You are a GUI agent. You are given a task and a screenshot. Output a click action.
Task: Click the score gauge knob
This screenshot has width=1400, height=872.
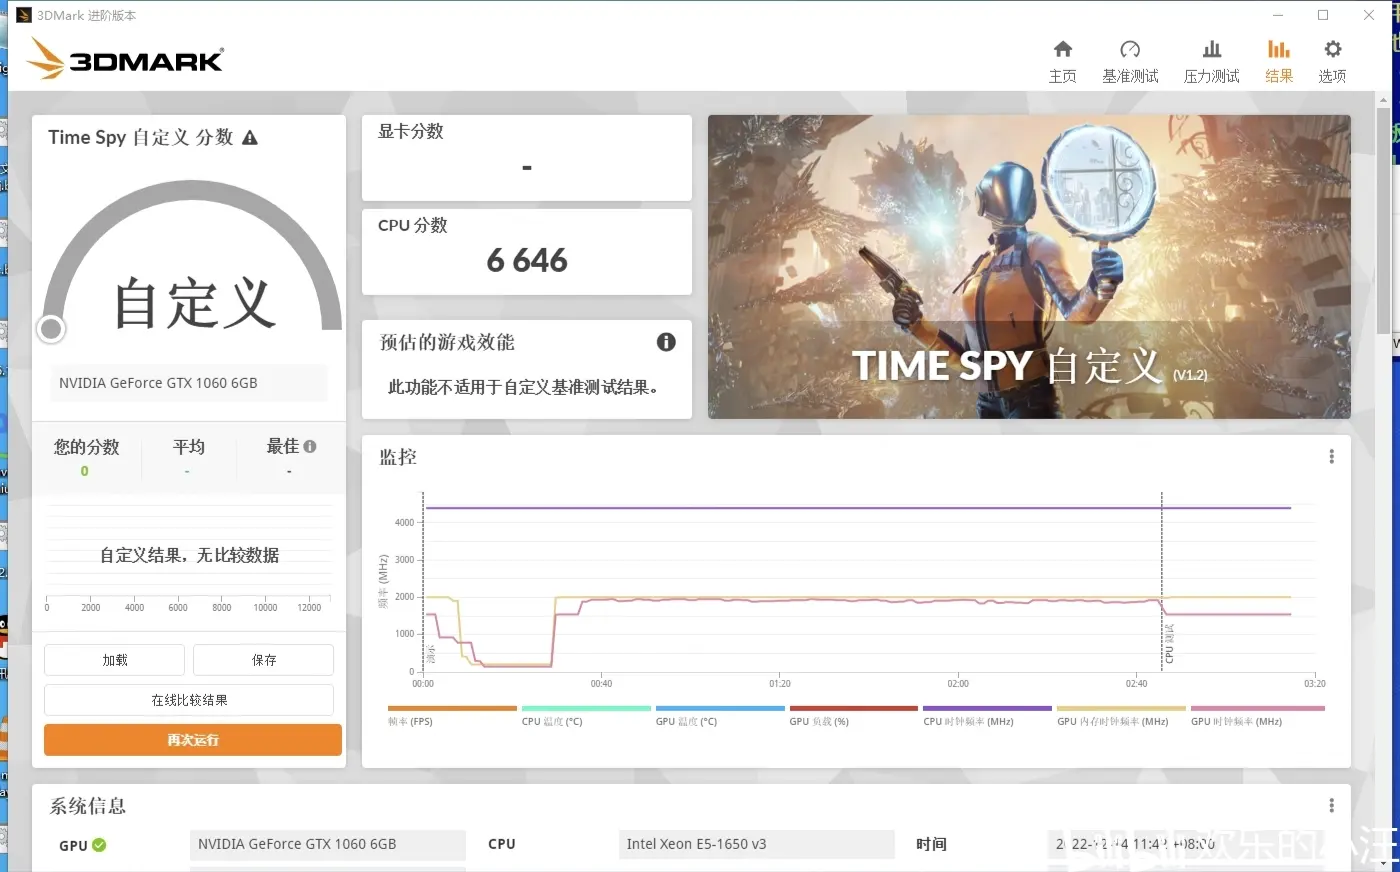point(51,328)
